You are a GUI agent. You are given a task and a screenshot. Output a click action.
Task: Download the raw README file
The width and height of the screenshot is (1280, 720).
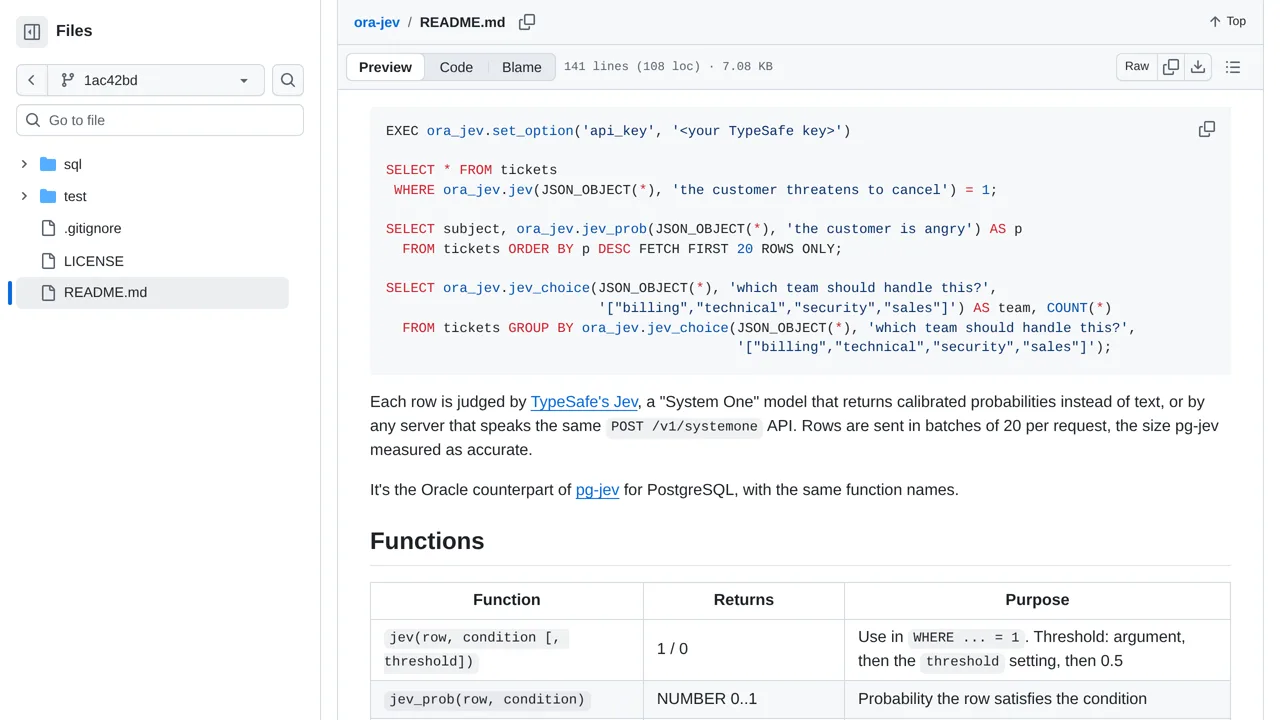pos(1198,67)
